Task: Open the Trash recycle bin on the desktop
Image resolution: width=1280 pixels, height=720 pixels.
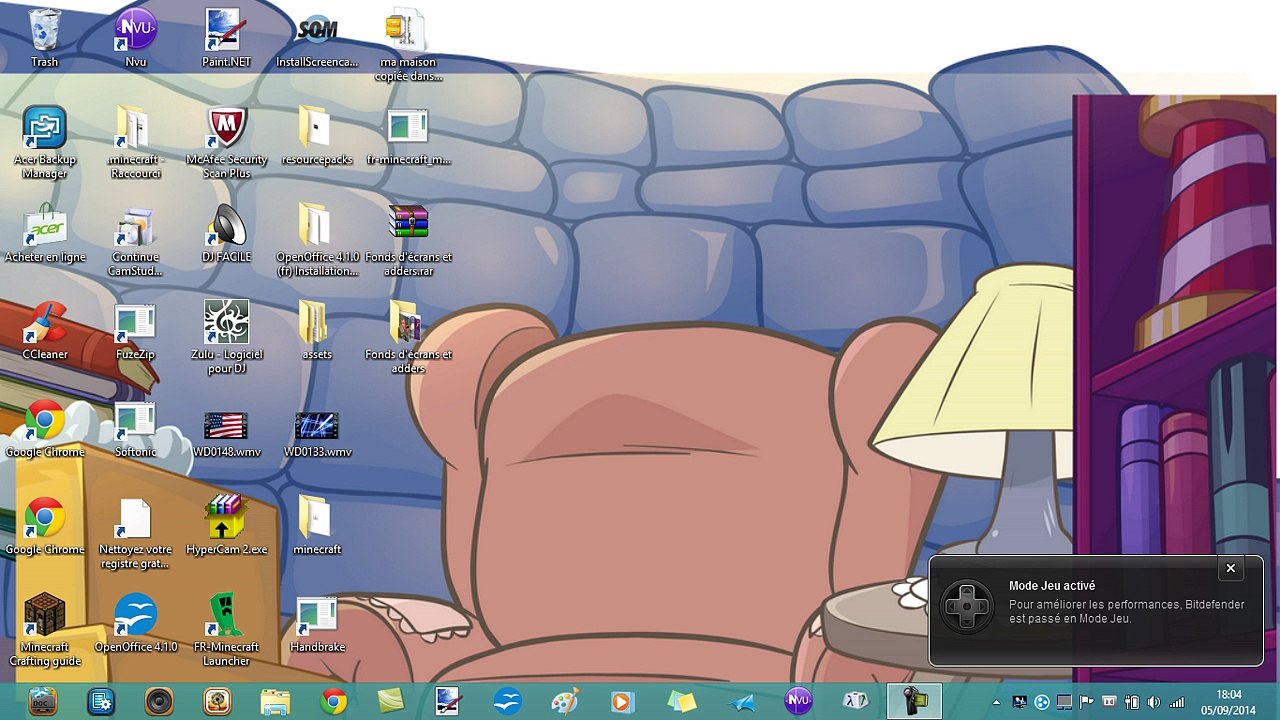Action: pos(44,38)
